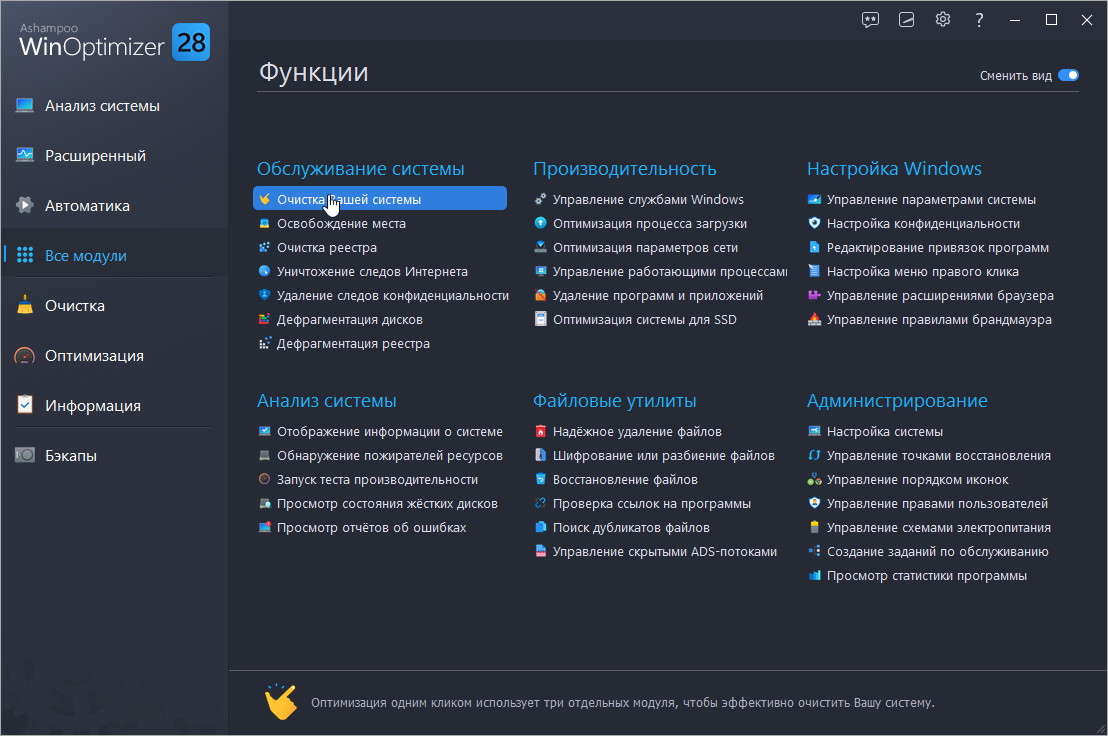Click icon beside 'Шифрование или разбиение файлов'
Image resolution: width=1108 pixels, height=736 pixels.
(541, 454)
